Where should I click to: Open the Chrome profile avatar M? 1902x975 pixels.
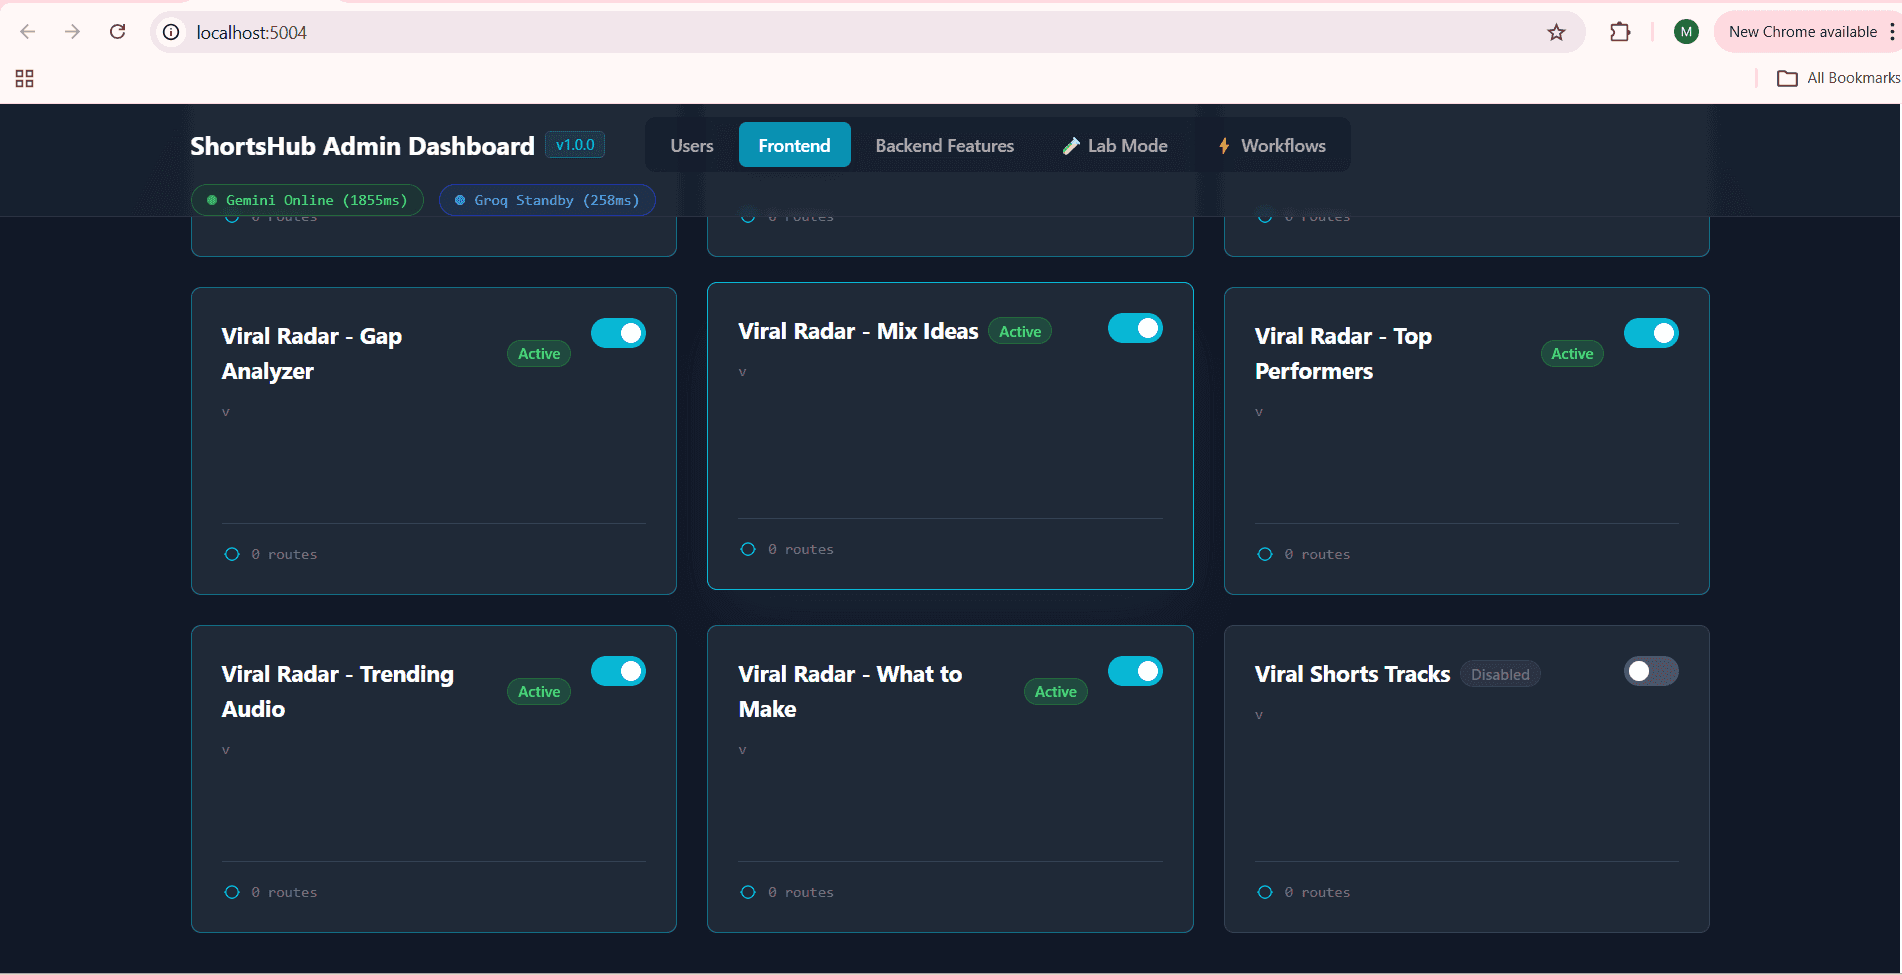[1686, 32]
